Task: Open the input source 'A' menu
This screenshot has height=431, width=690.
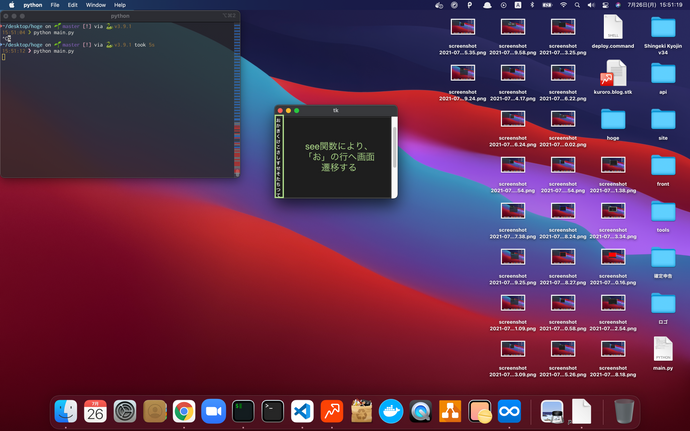Action: 518,5
